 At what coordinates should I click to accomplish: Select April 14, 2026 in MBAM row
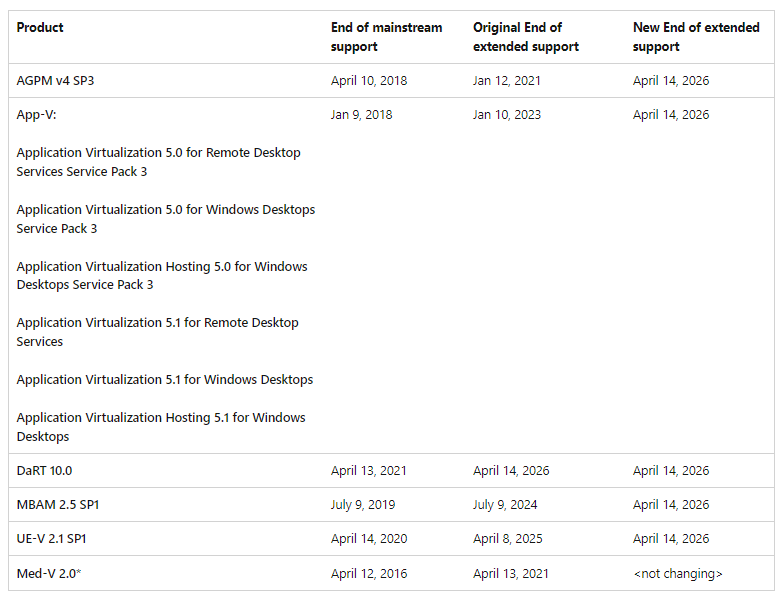tap(671, 504)
